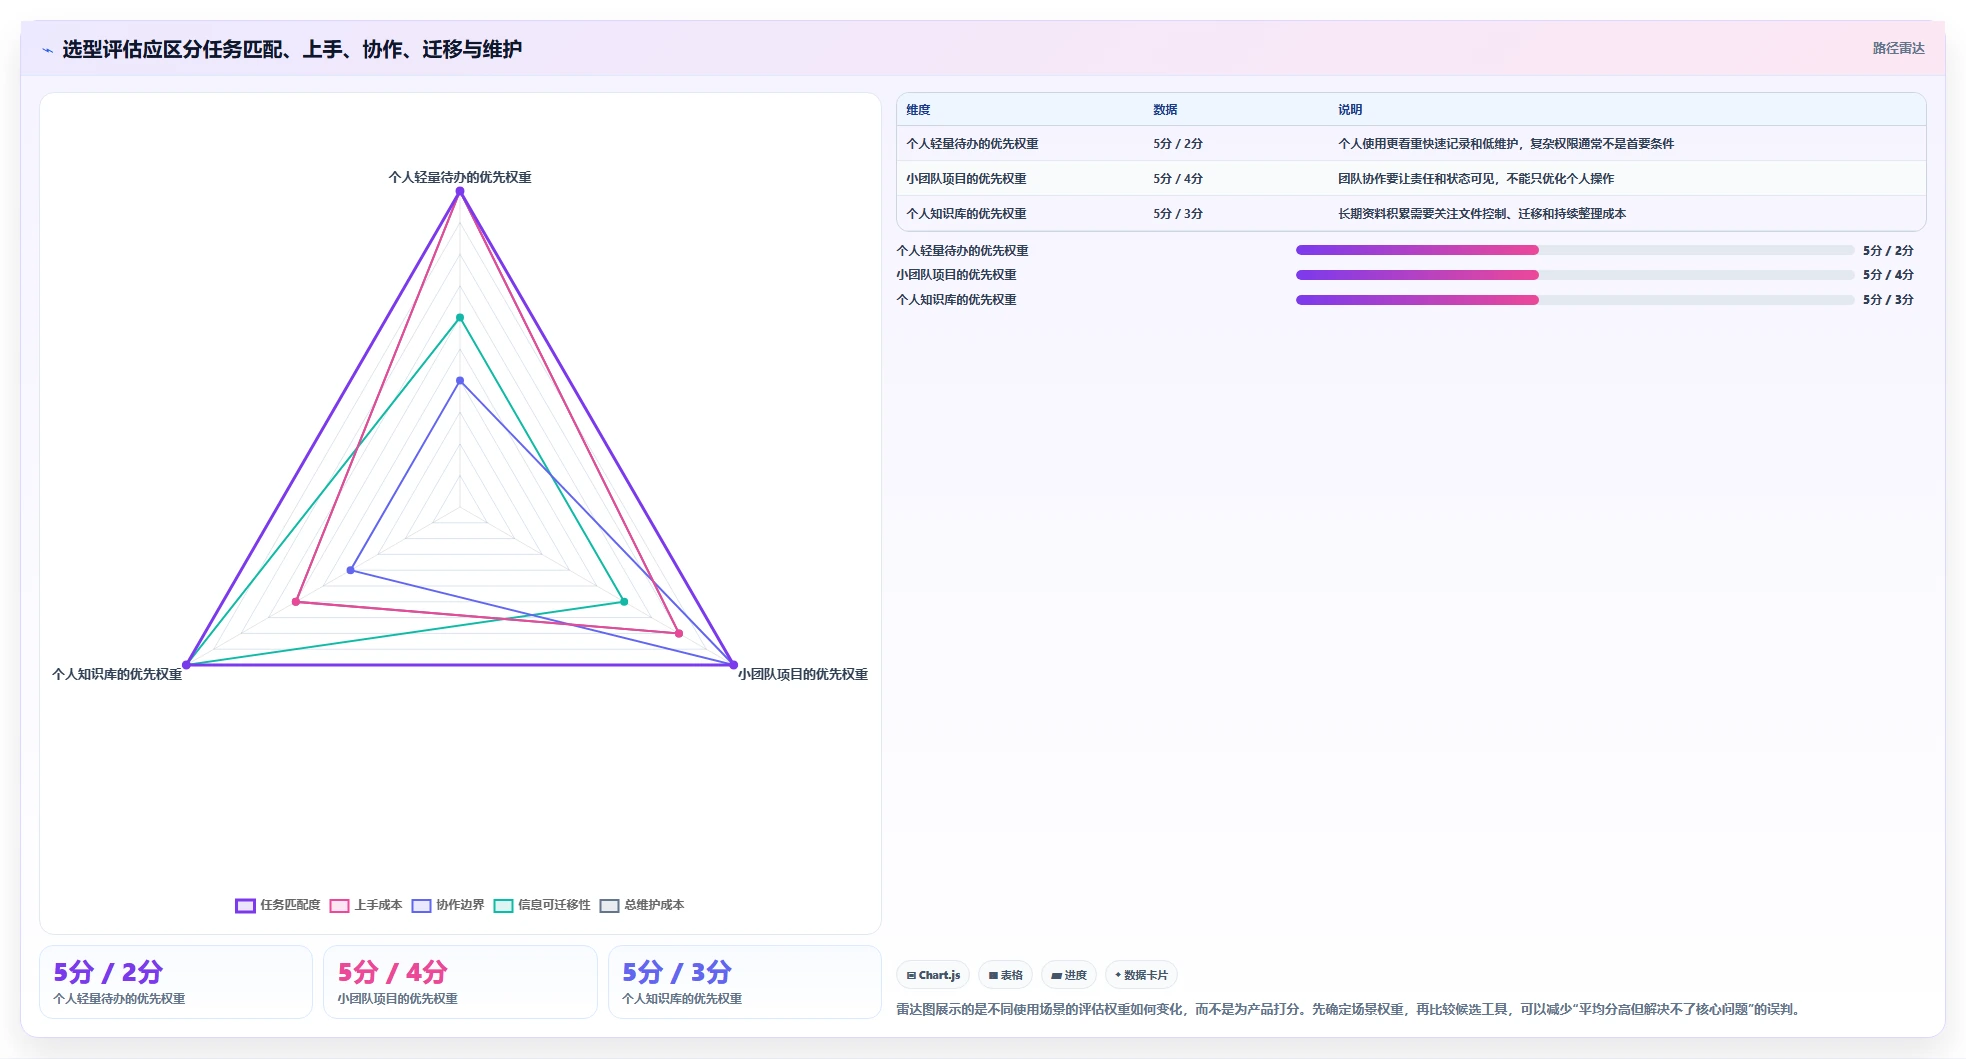This screenshot has height=1059, width=1966.
Task: Click the footer note starting 雷达图展示的是
Action: coord(1351,1010)
